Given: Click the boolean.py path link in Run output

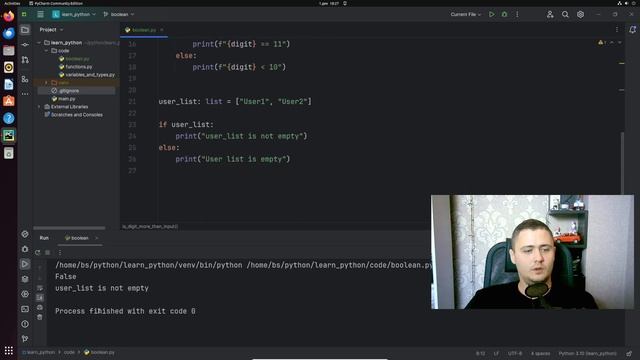Looking at the screenshot, I should pos(339,265).
